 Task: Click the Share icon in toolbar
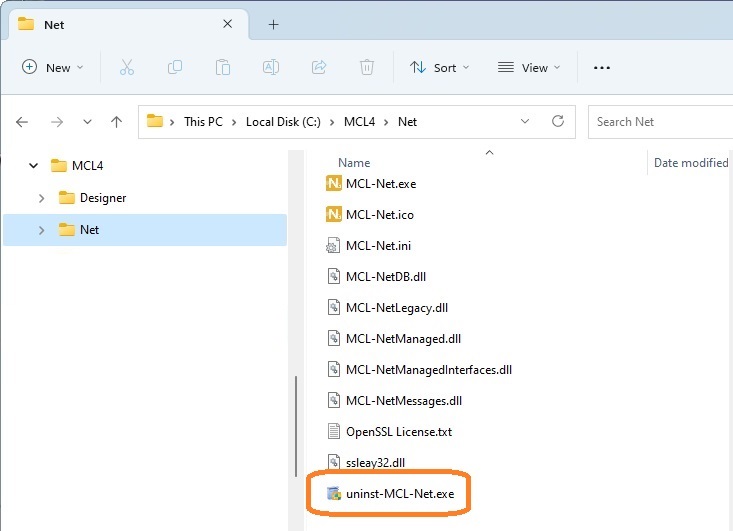coord(319,67)
